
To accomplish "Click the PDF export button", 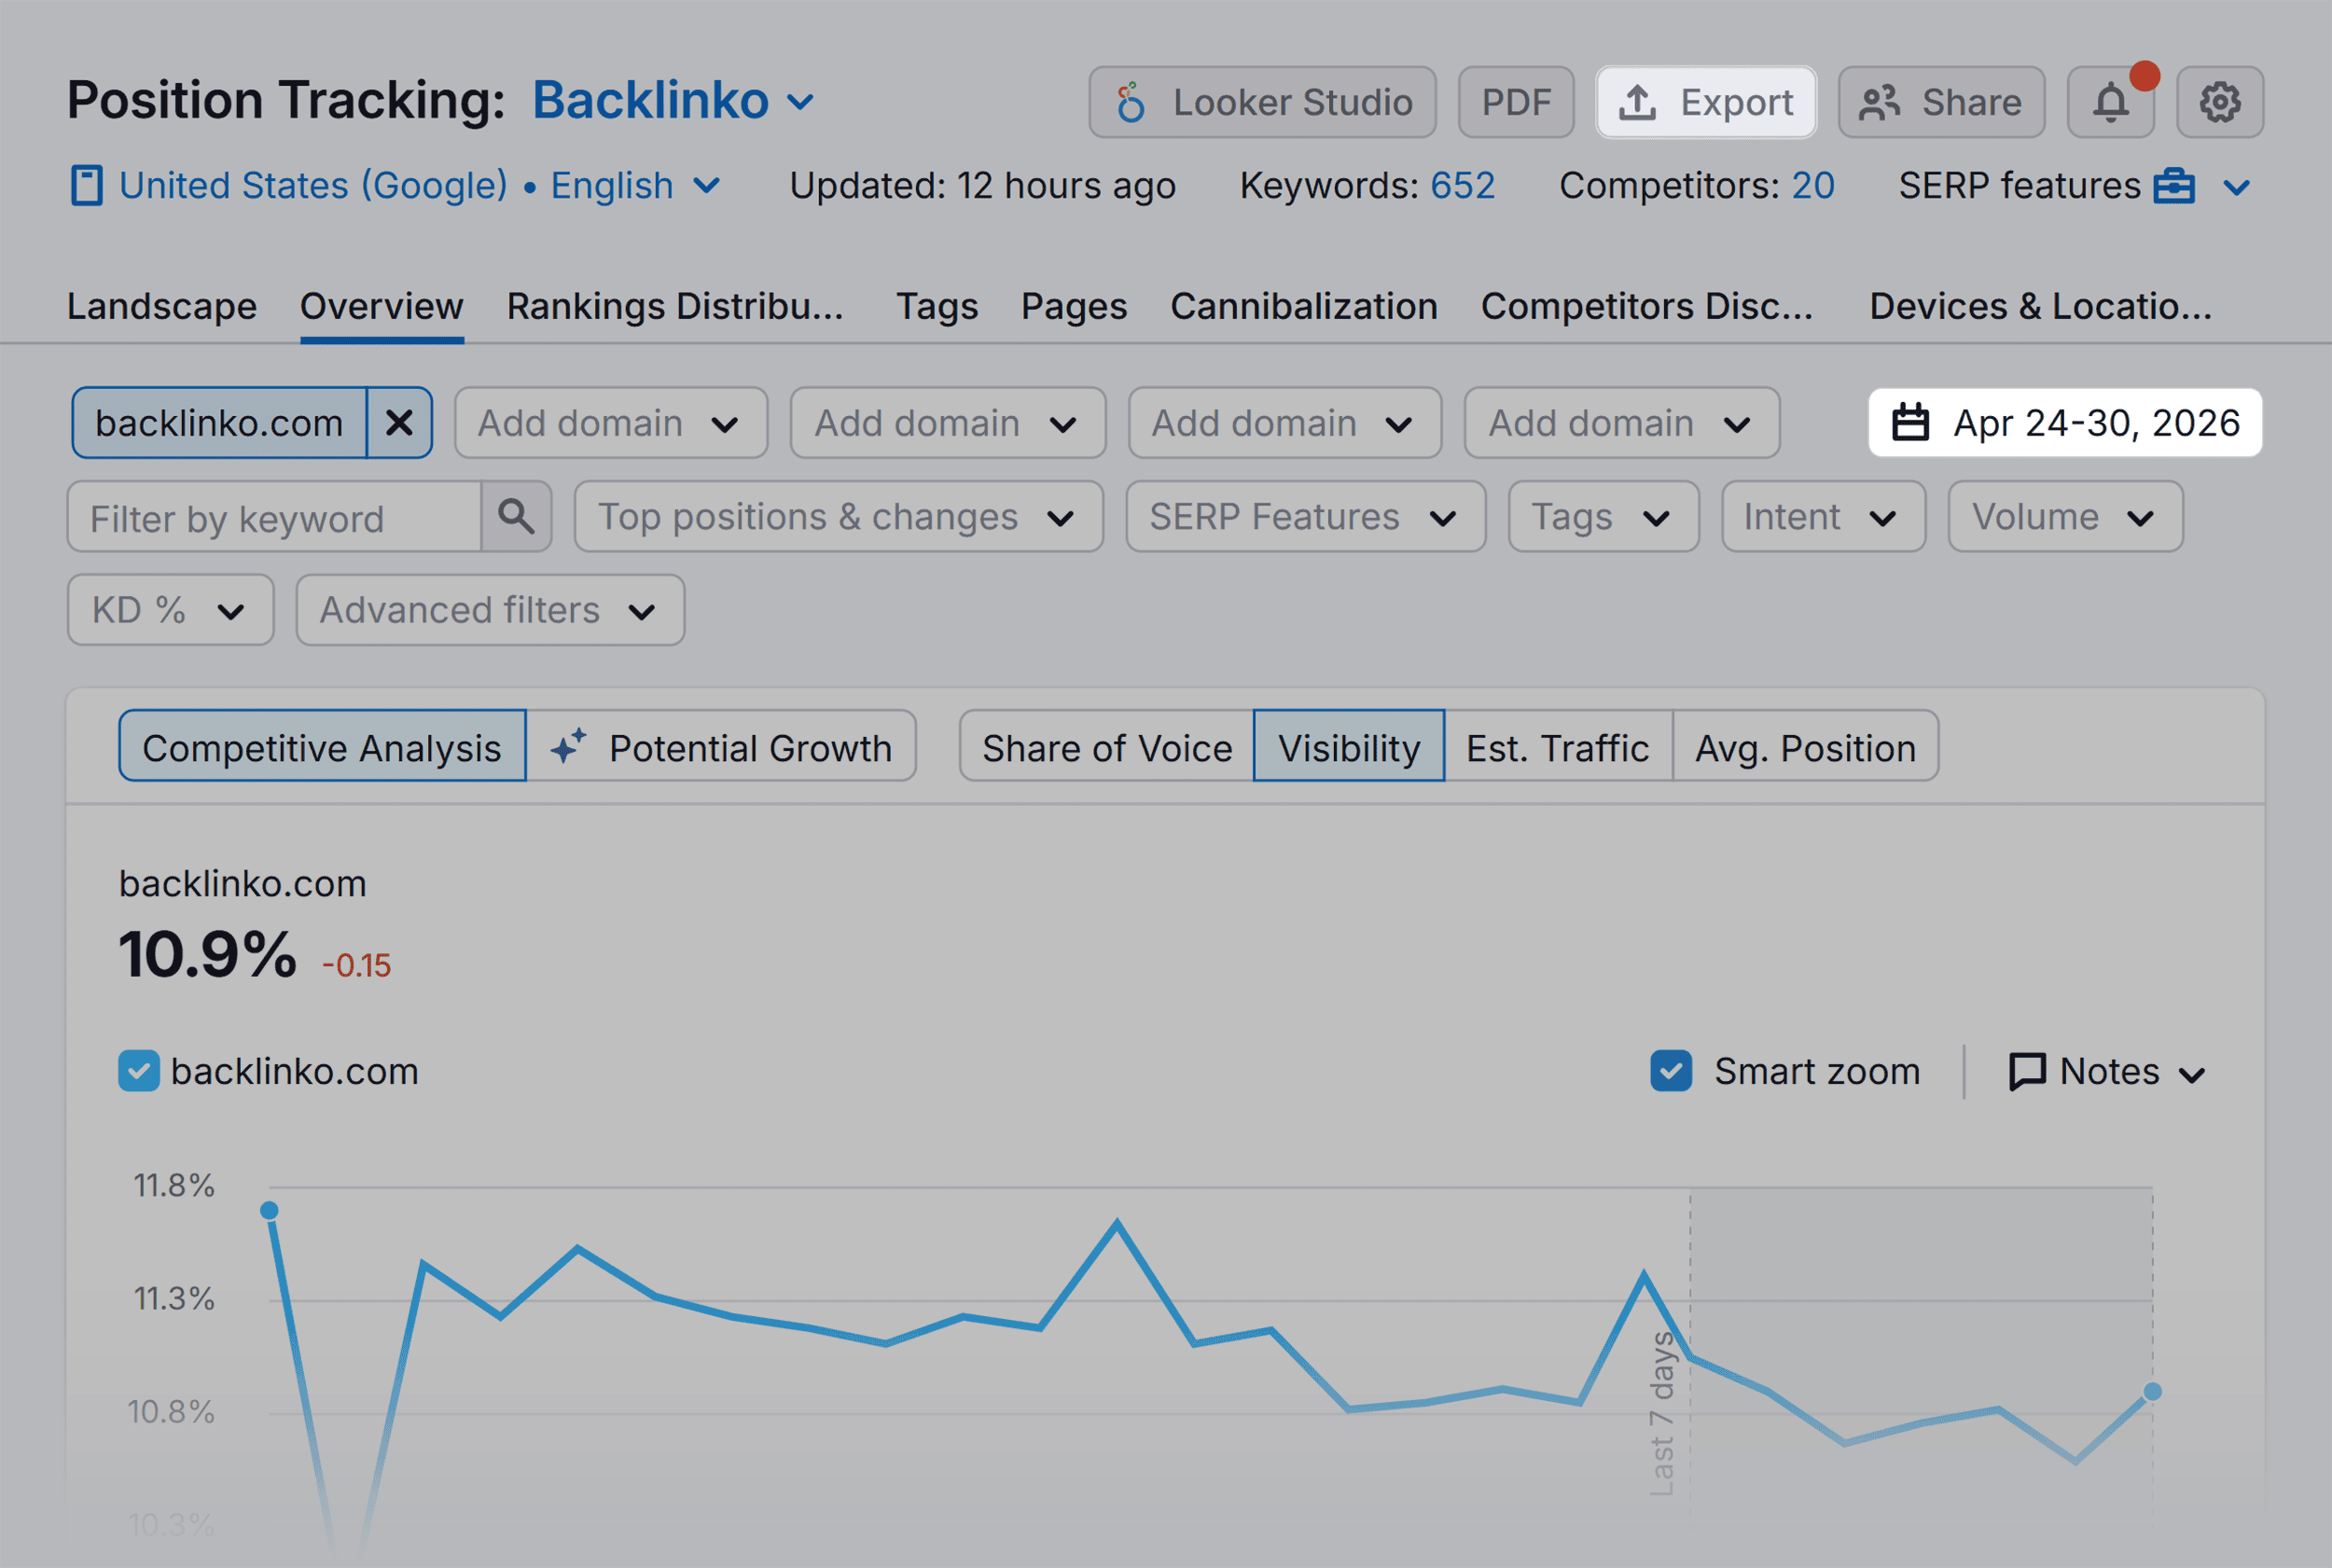I will click(1516, 102).
